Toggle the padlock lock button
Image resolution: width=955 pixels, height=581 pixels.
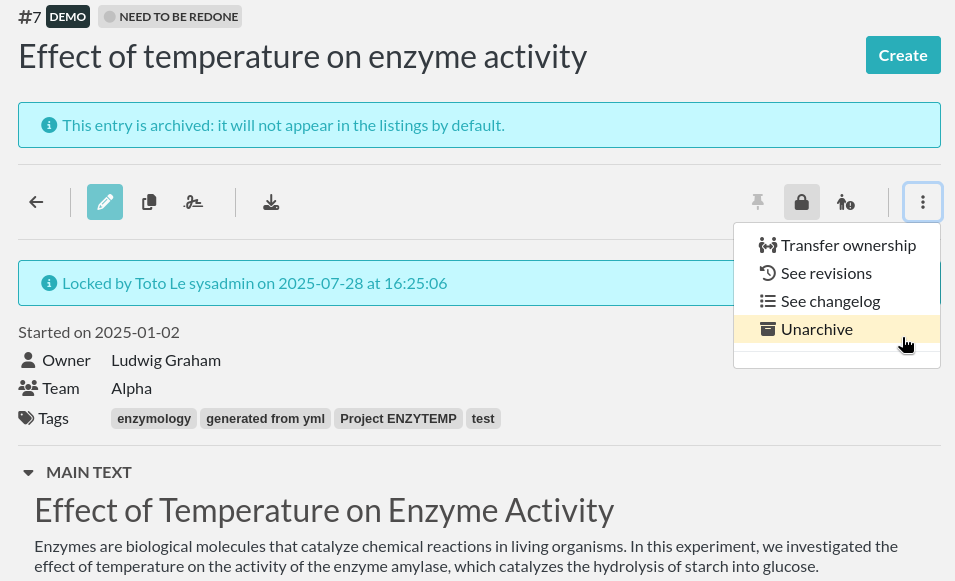pos(802,202)
